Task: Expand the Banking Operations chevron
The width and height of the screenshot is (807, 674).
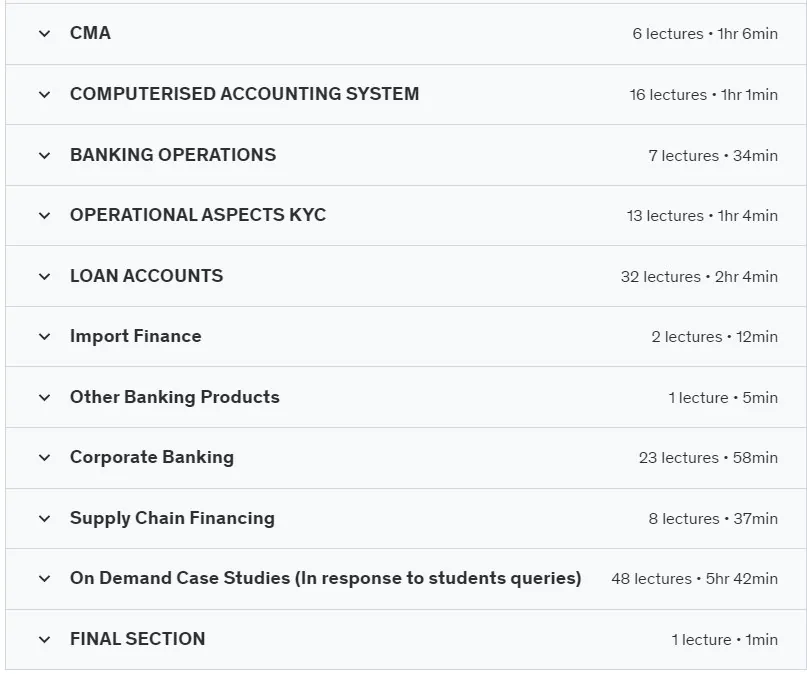Action: click(x=45, y=155)
